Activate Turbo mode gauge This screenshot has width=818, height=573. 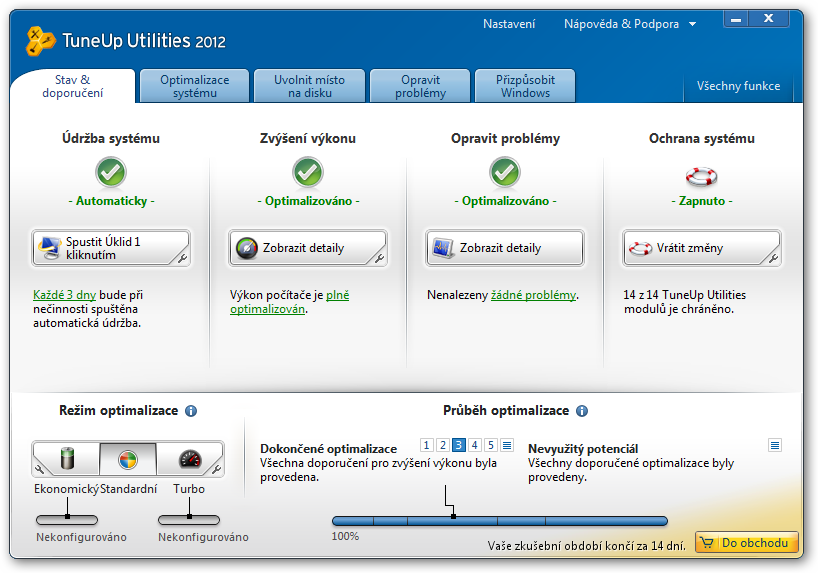190,459
